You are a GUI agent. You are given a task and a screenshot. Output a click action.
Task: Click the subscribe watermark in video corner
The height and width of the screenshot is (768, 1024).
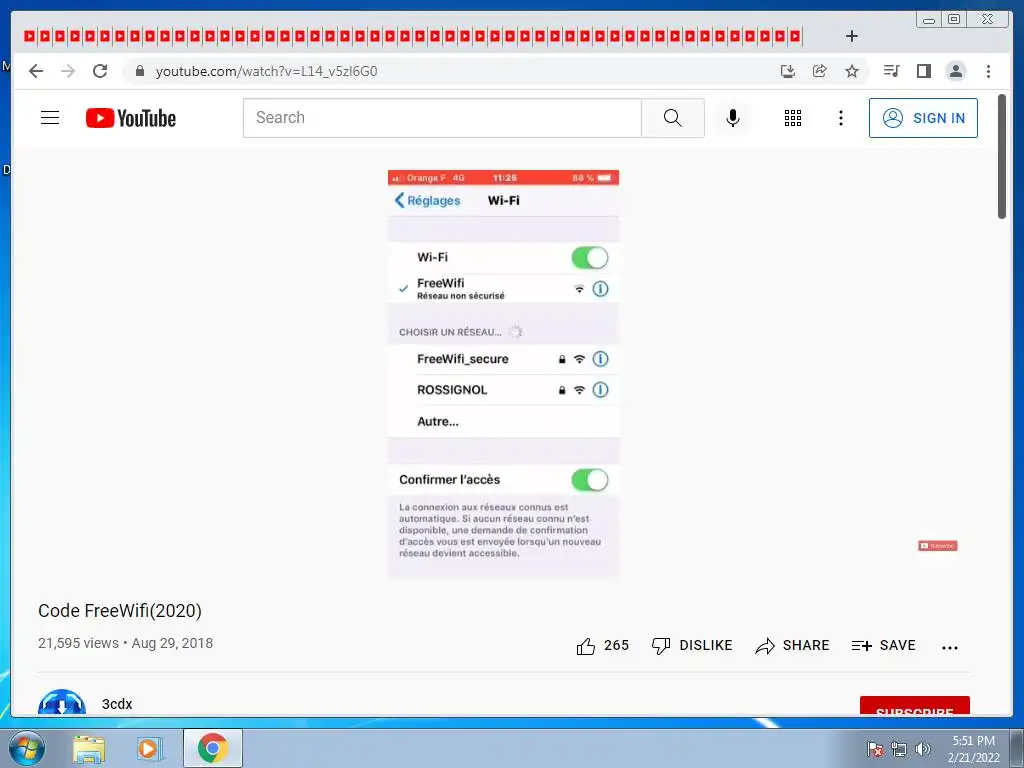938,546
